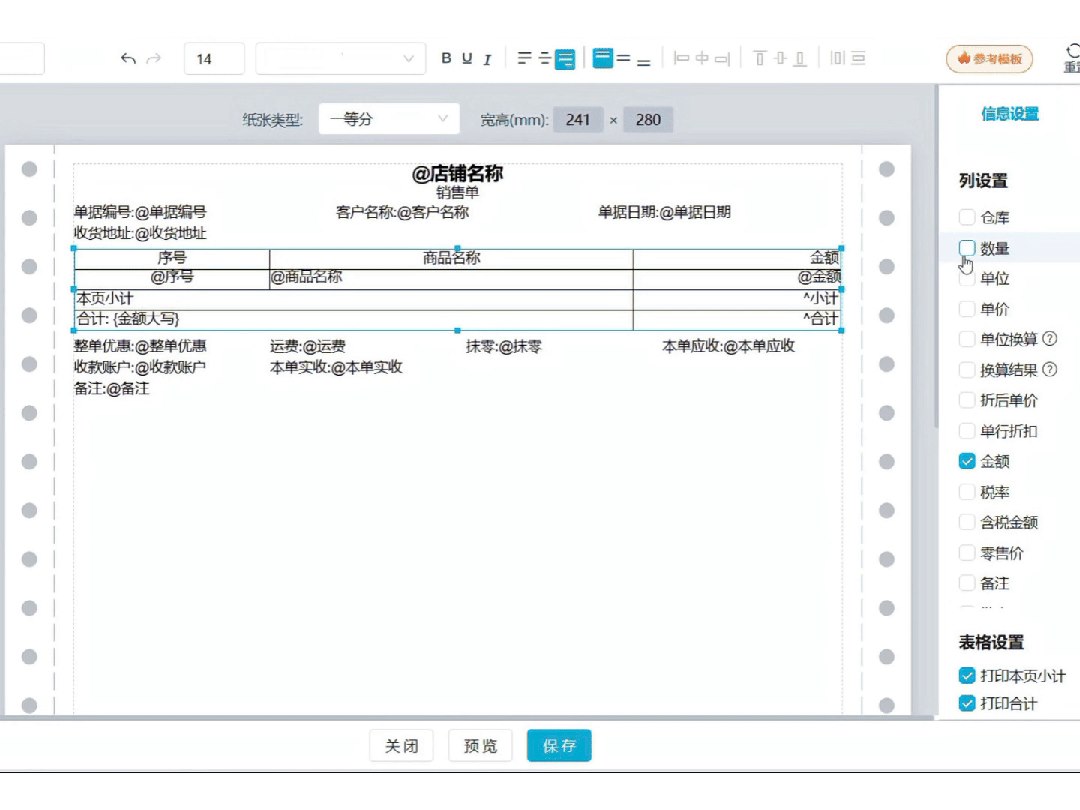Select the 备注:@备注 field on canvas
This screenshot has width=1080, height=810.
click(112, 388)
